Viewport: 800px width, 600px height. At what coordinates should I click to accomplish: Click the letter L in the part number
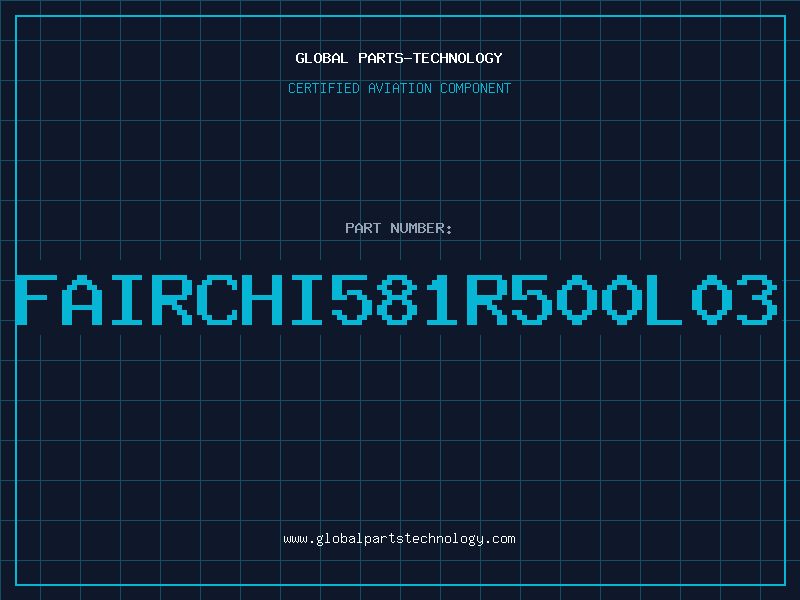663,300
